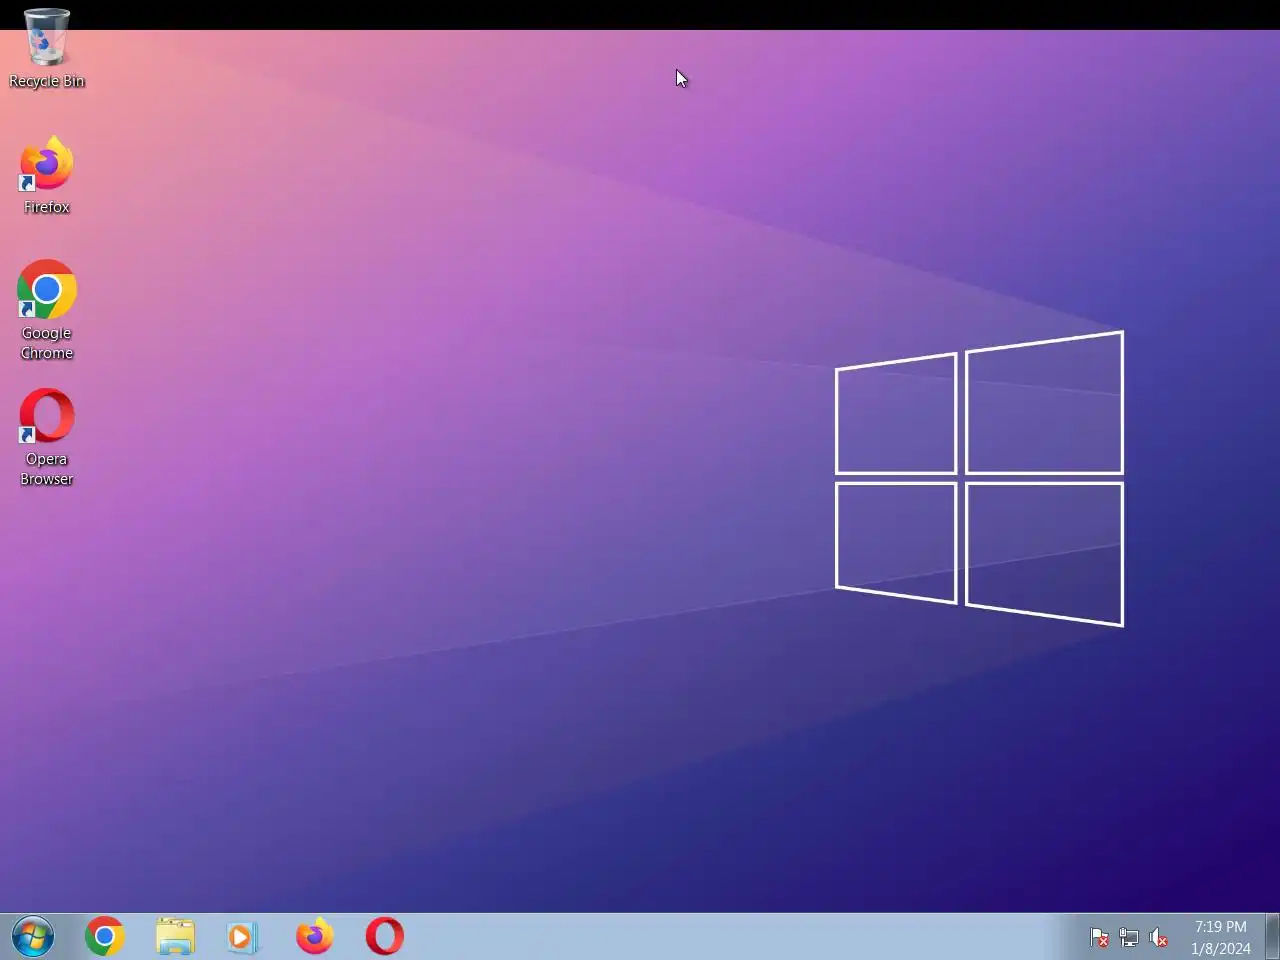This screenshot has height=960, width=1280.
Task: Launch Firefox from the taskbar
Action: tap(315, 937)
